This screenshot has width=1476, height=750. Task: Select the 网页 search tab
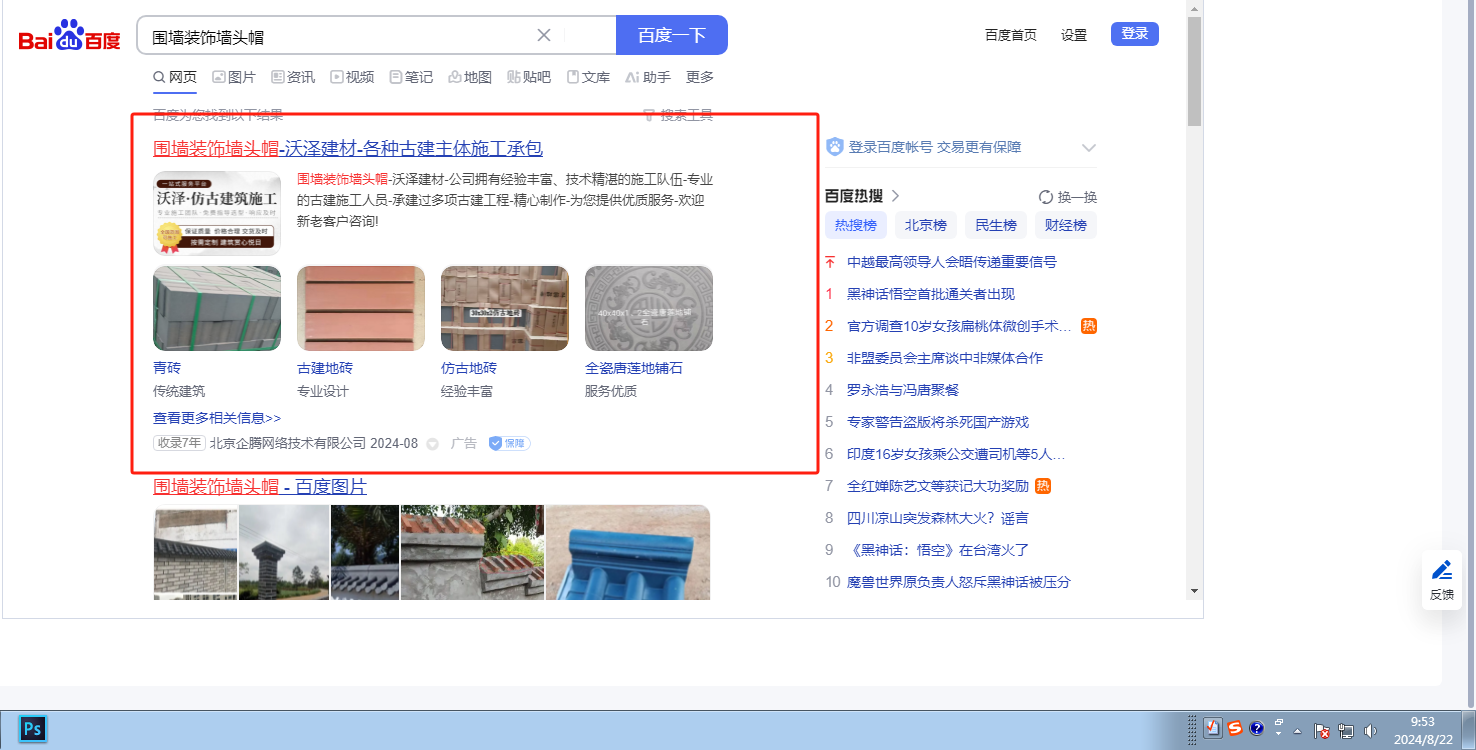(x=175, y=77)
